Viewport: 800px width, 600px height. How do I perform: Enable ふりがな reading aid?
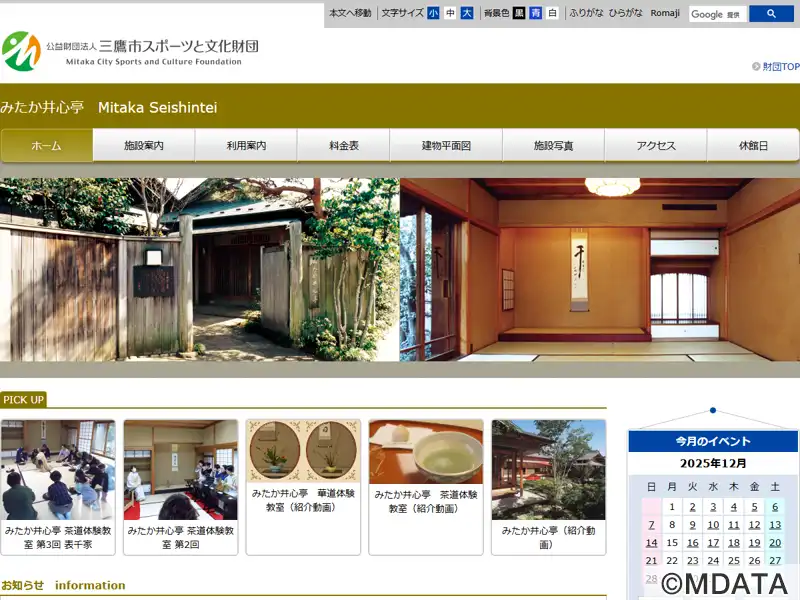pyautogui.click(x=586, y=13)
